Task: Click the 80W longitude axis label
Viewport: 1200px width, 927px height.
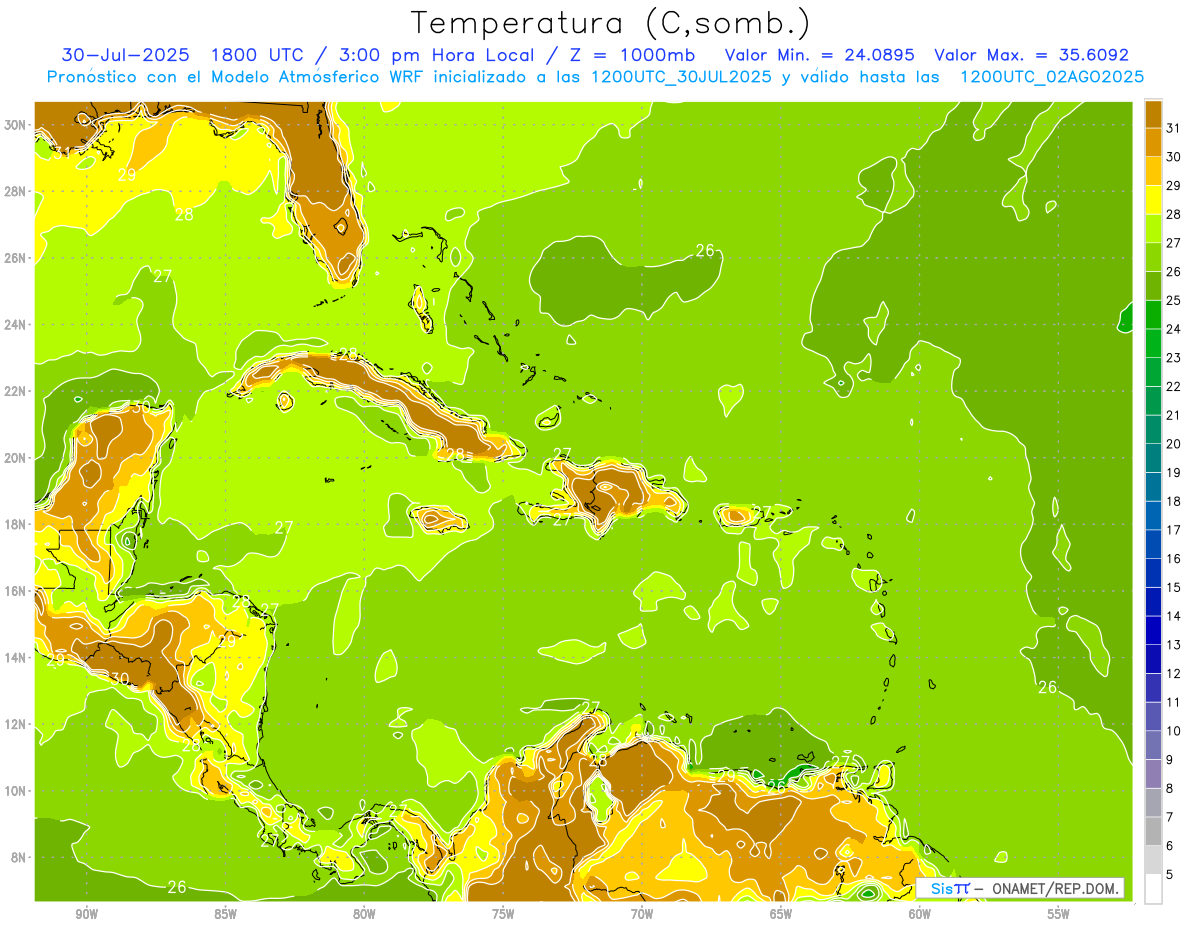Action: pyautogui.click(x=364, y=914)
